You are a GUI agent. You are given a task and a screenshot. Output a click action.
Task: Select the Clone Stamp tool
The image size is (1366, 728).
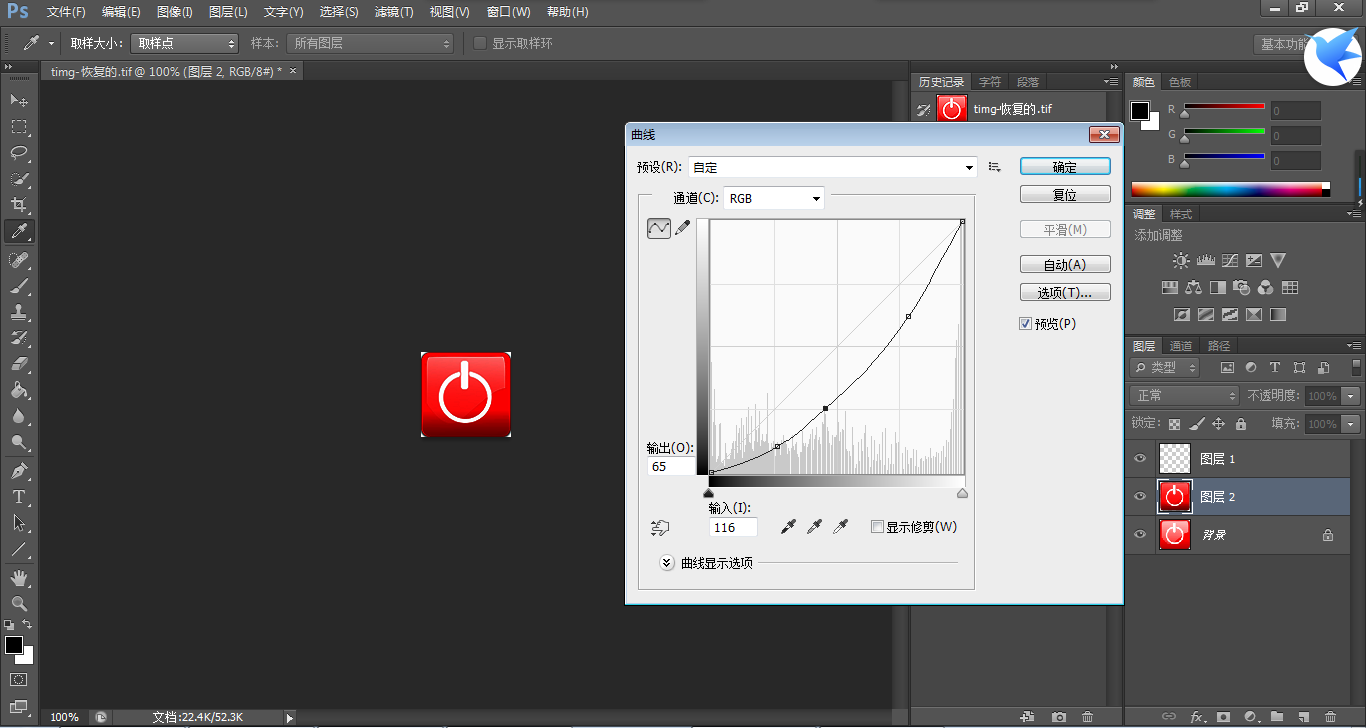click(x=19, y=312)
